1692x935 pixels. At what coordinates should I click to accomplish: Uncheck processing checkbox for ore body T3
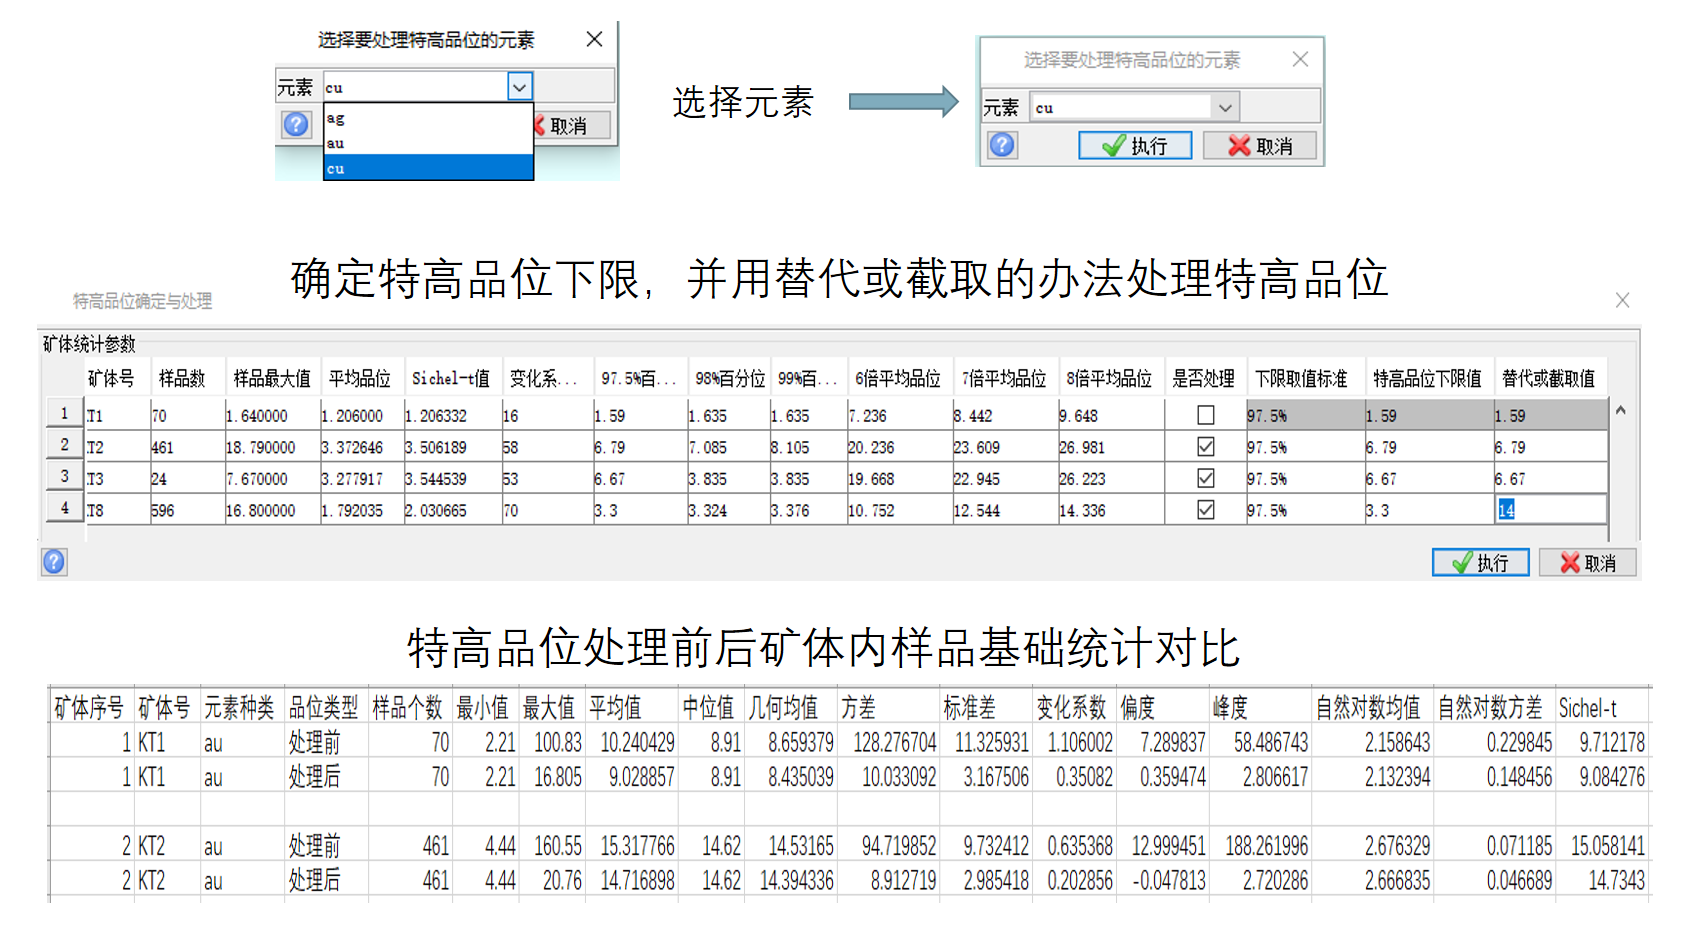pyautogui.click(x=1206, y=478)
